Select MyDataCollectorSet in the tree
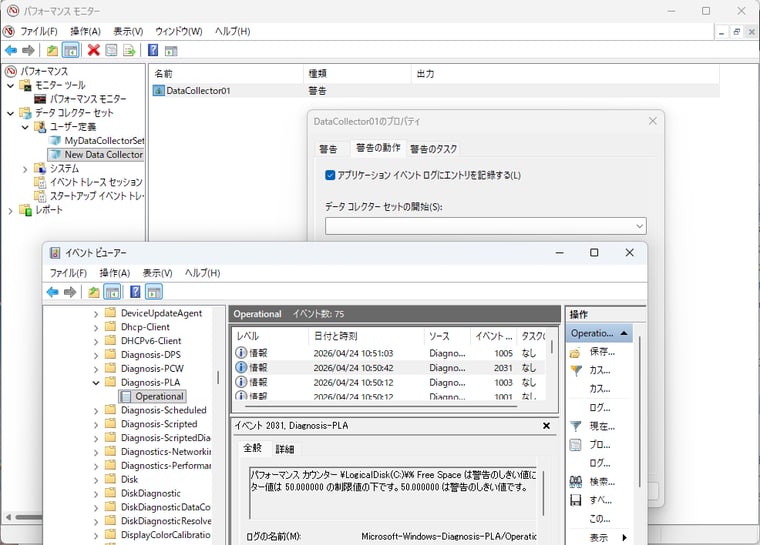The image size is (760, 545). point(96,141)
